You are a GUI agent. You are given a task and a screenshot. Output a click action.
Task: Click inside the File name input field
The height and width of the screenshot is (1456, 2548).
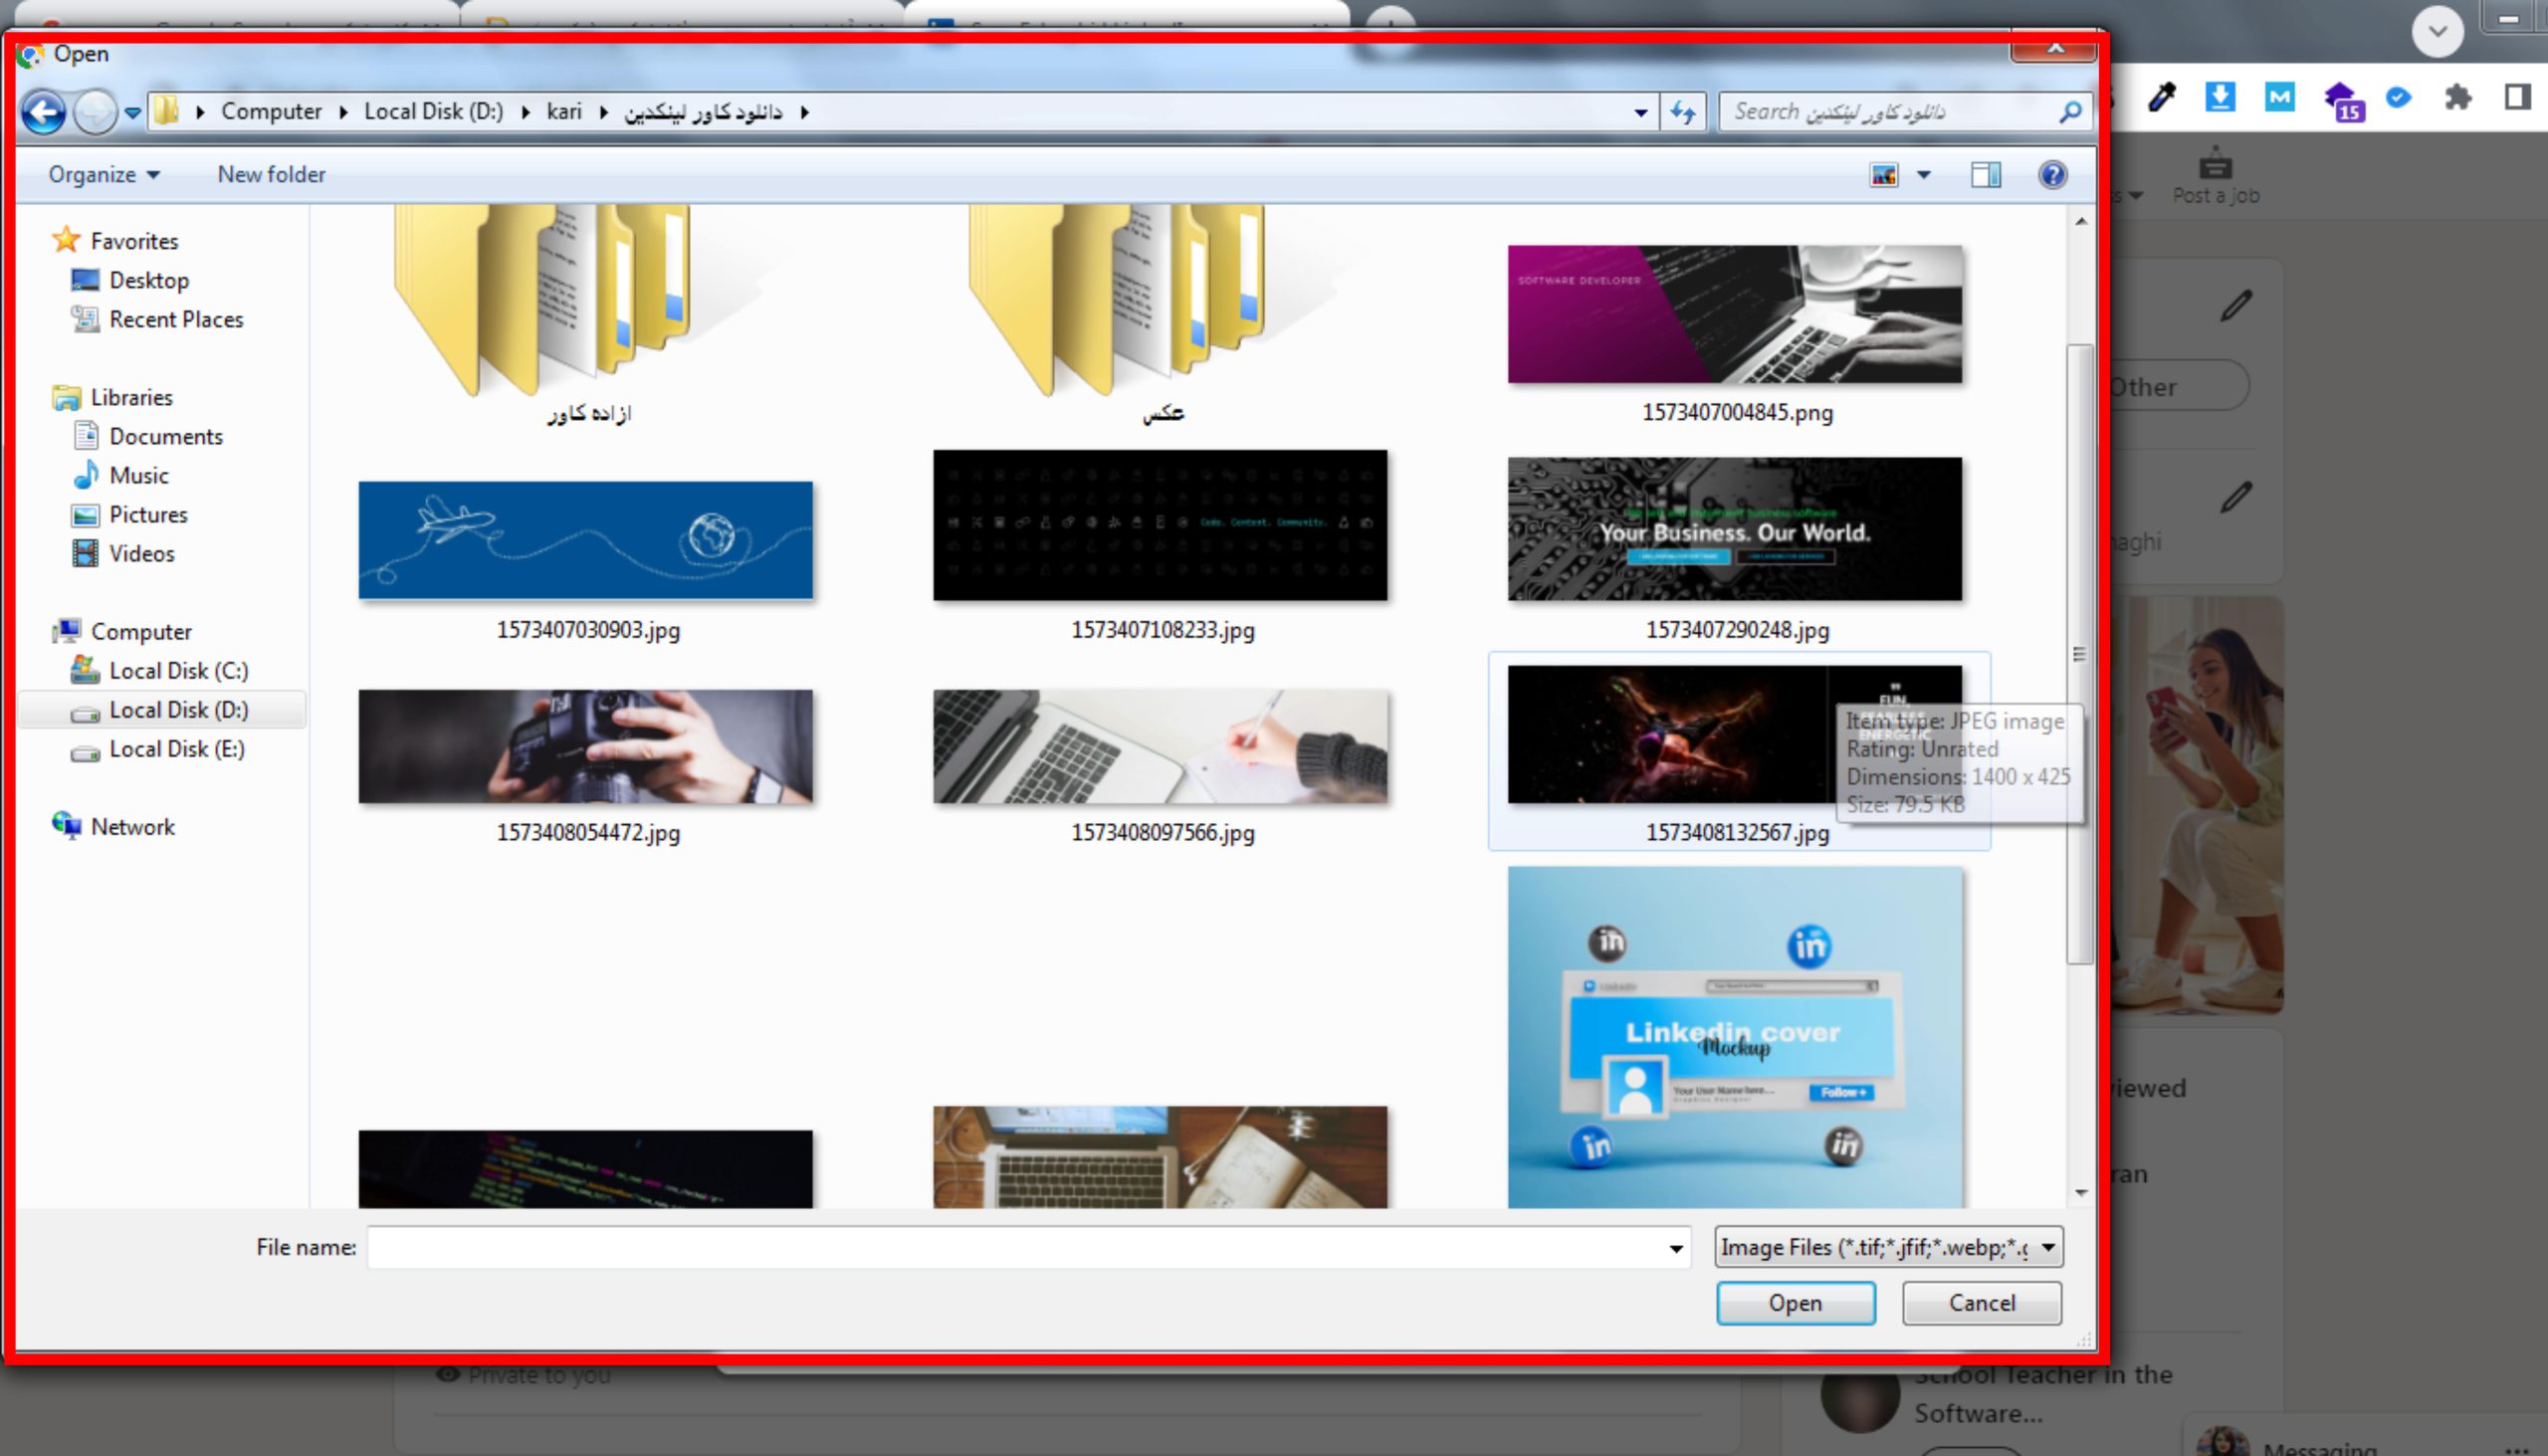pyautogui.click(x=1000, y=1246)
